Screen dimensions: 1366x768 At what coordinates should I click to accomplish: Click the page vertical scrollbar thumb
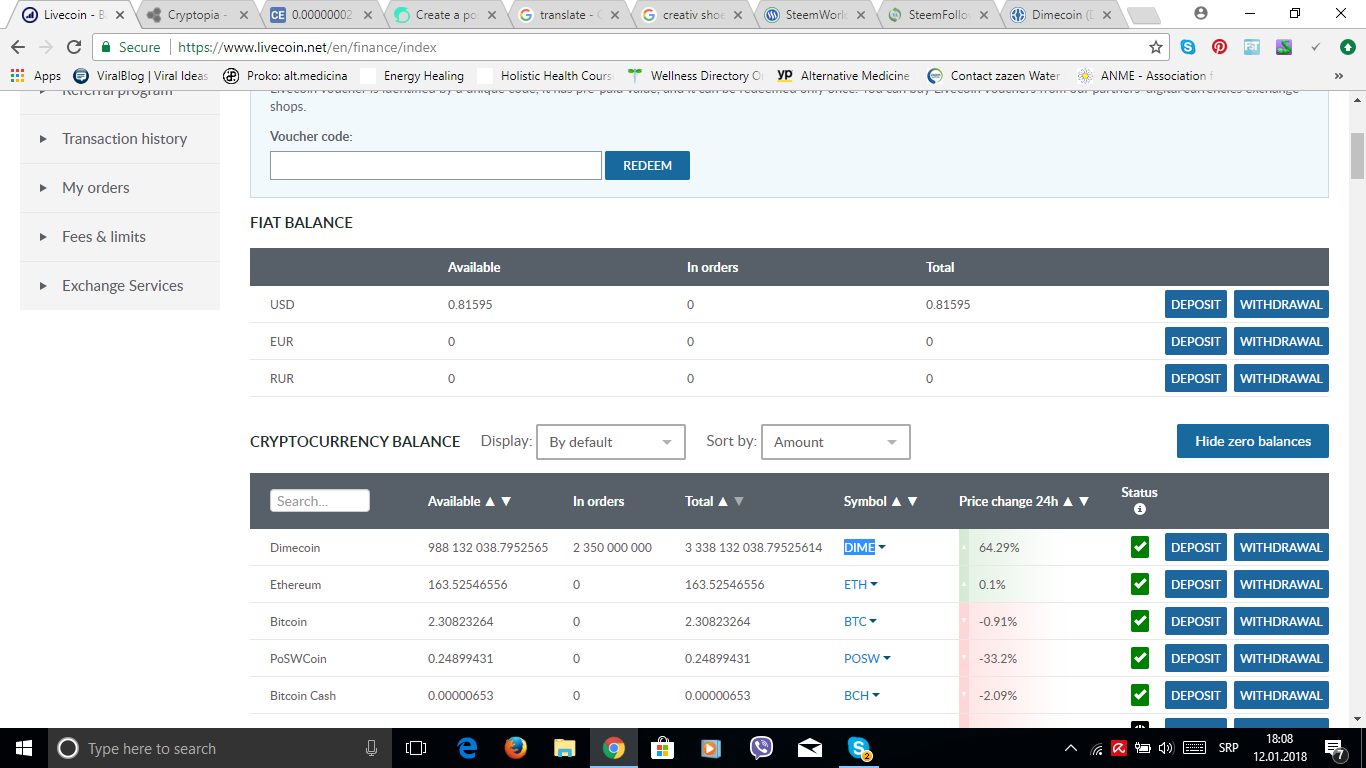pos(1357,154)
